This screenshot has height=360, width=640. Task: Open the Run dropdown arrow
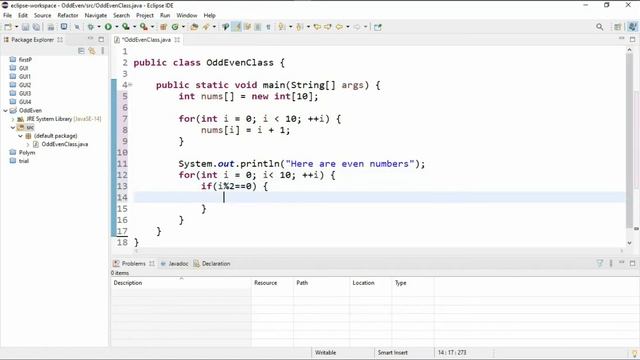[116, 27]
